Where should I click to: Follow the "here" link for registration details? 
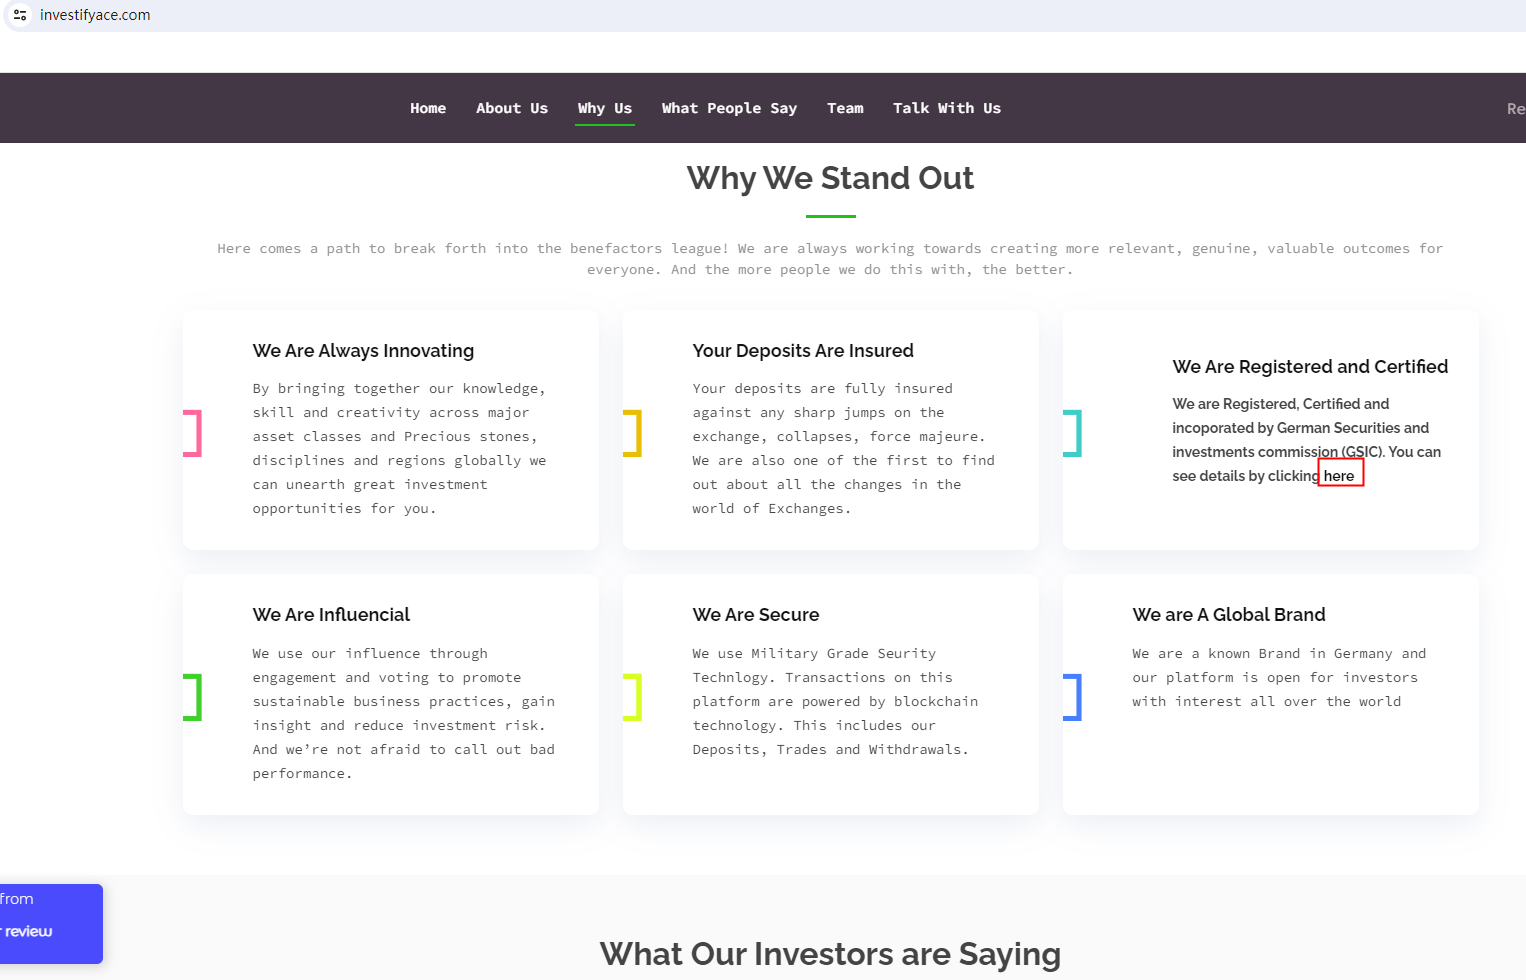click(1339, 476)
